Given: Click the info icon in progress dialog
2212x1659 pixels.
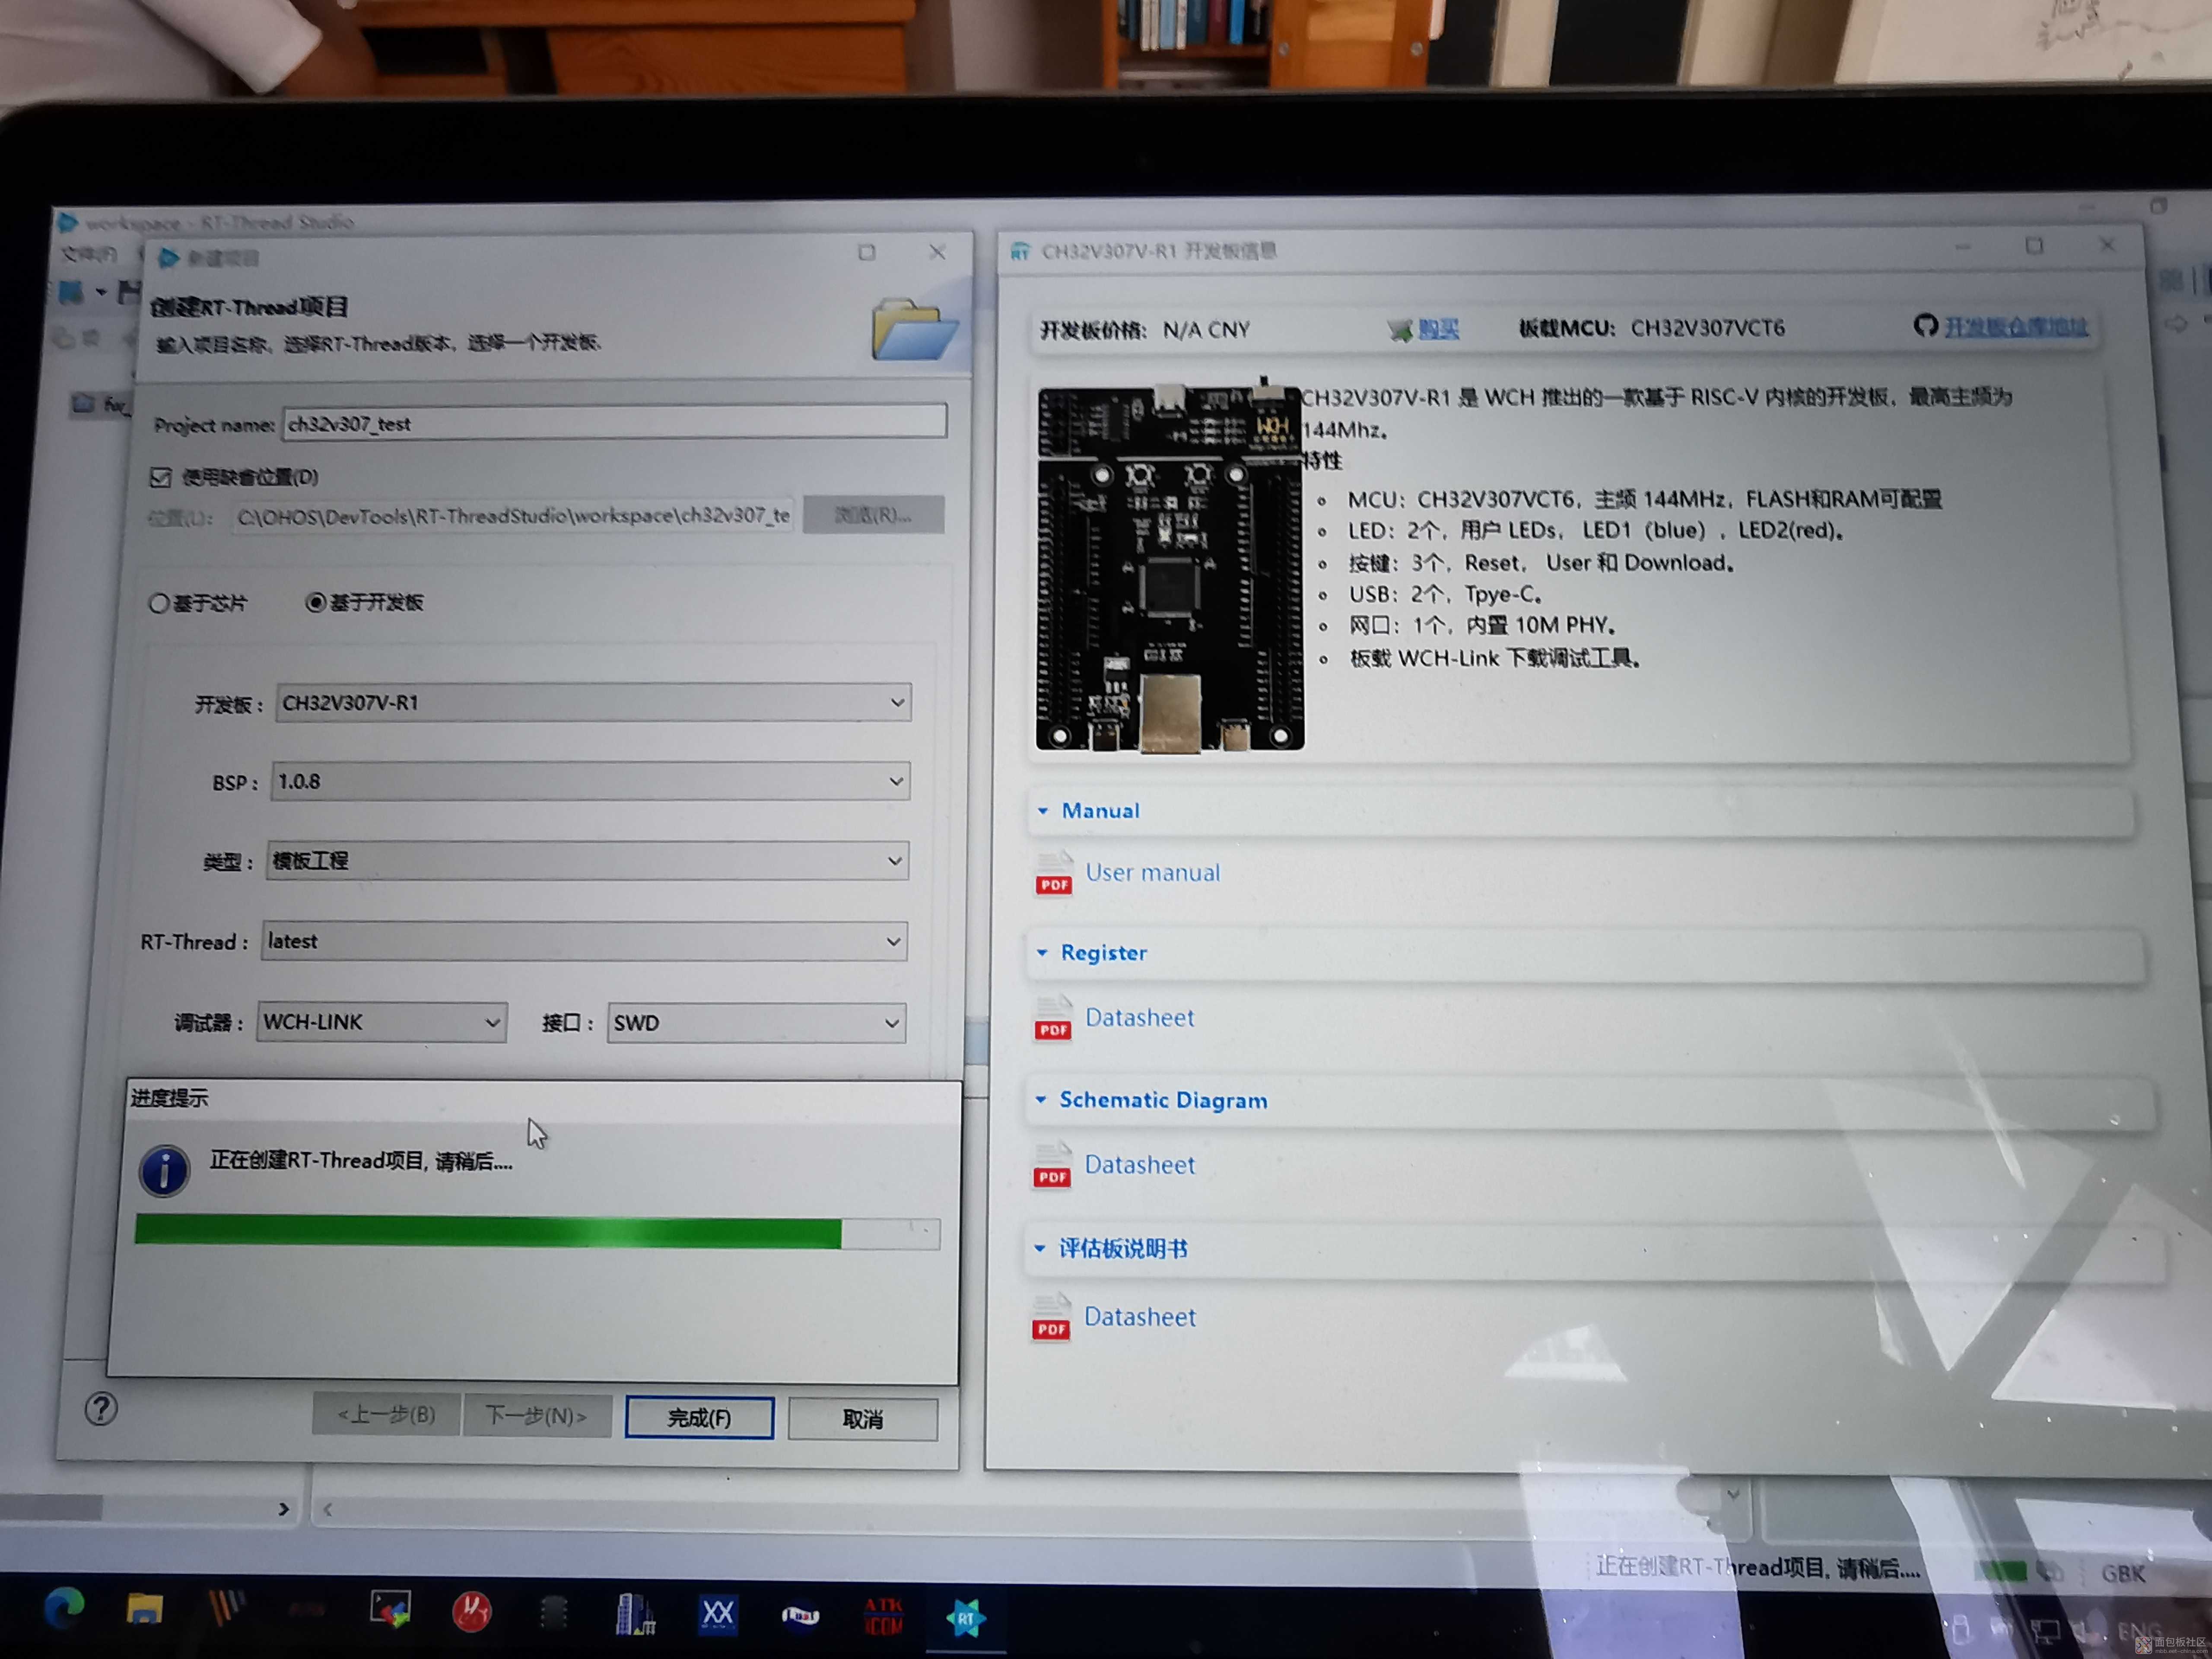Looking at the screenshot, I should (165, 1171).
